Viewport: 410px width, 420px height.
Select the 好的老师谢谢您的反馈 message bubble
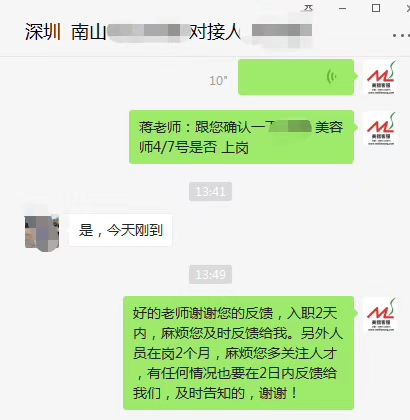pos(239,353)
